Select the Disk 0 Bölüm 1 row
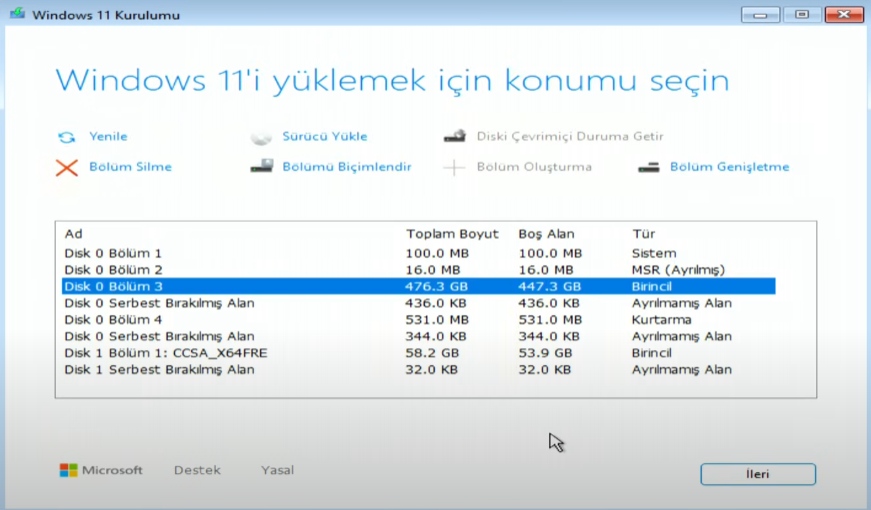Image resolution: width=871 pixels, height=510 pixels. [419, 253]
